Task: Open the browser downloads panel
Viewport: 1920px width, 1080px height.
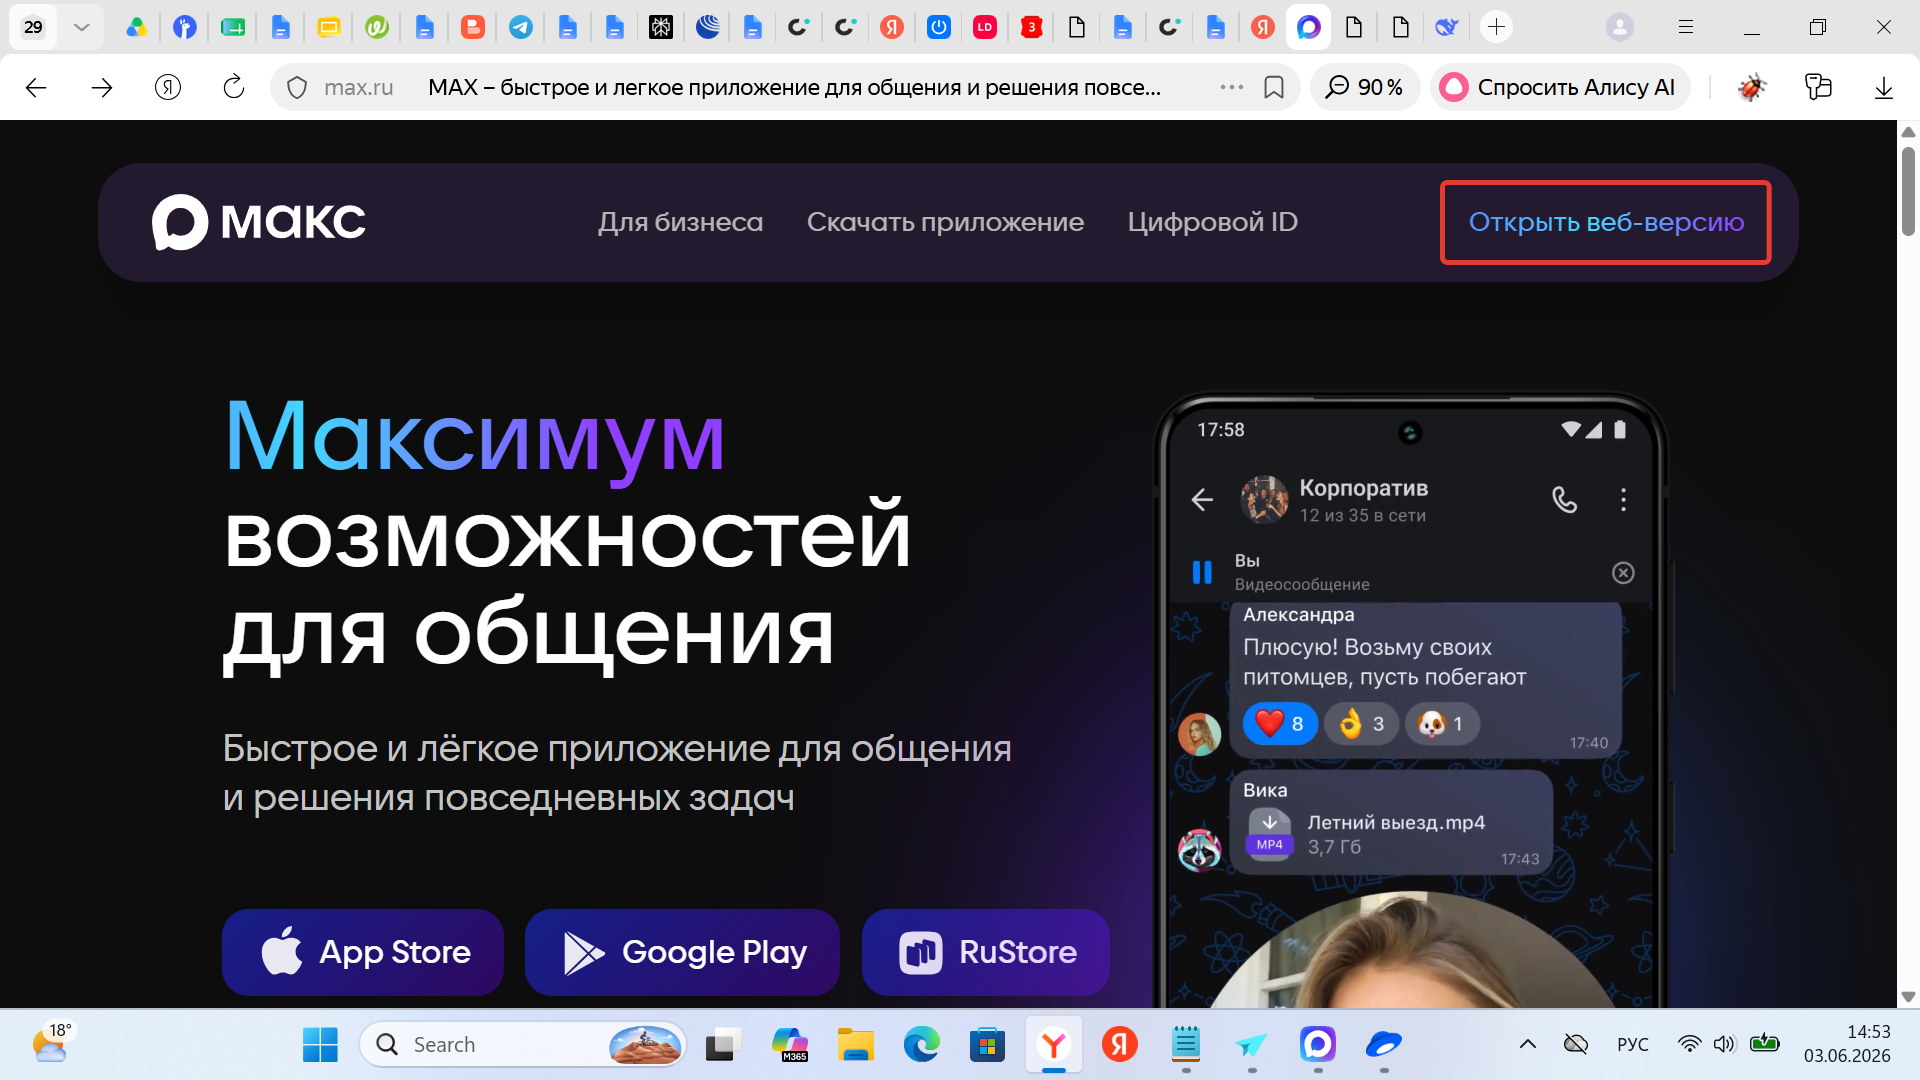Action: click(x=1883, y=88)
